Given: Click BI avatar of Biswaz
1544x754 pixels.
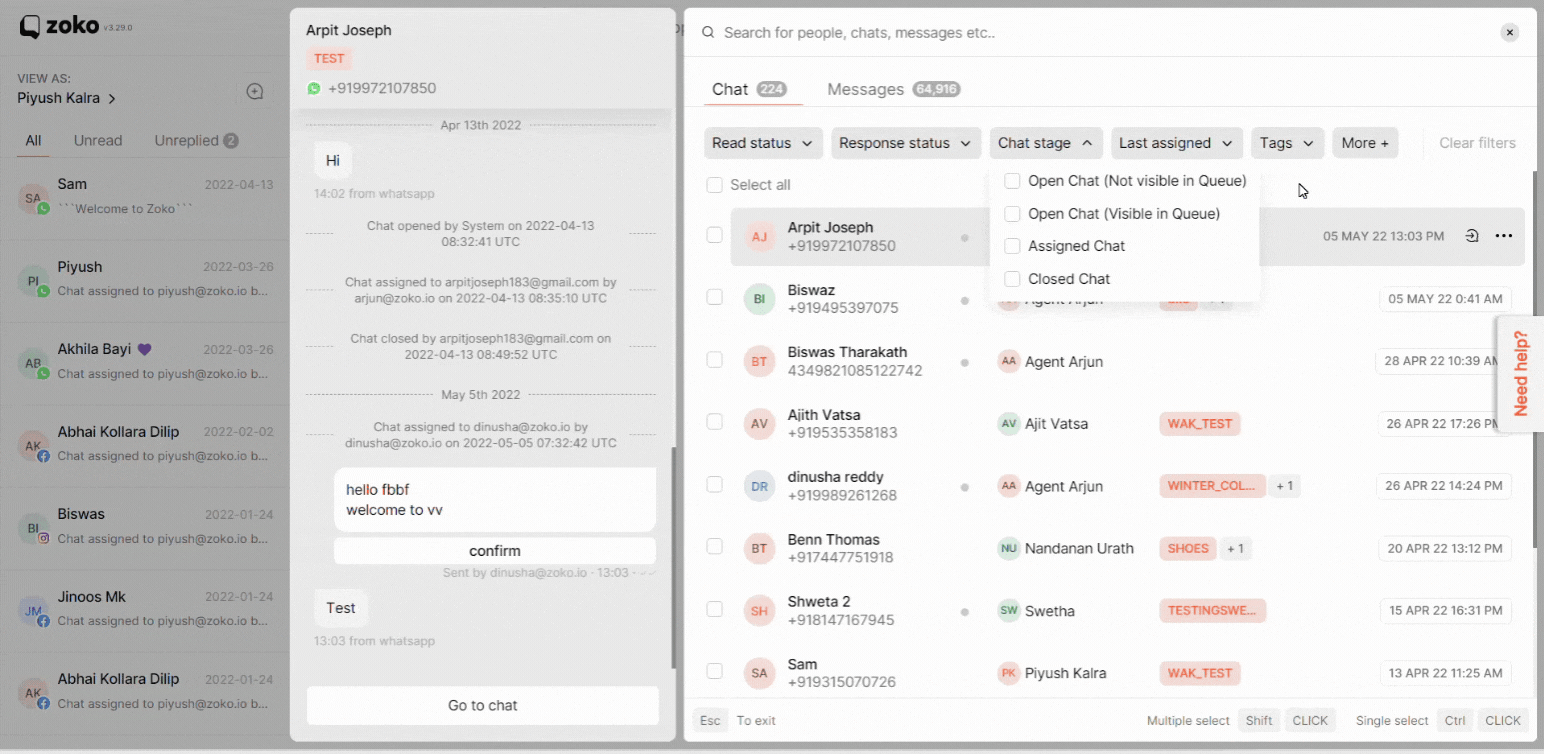Looking at the screenshot, I should click(760, 299).
